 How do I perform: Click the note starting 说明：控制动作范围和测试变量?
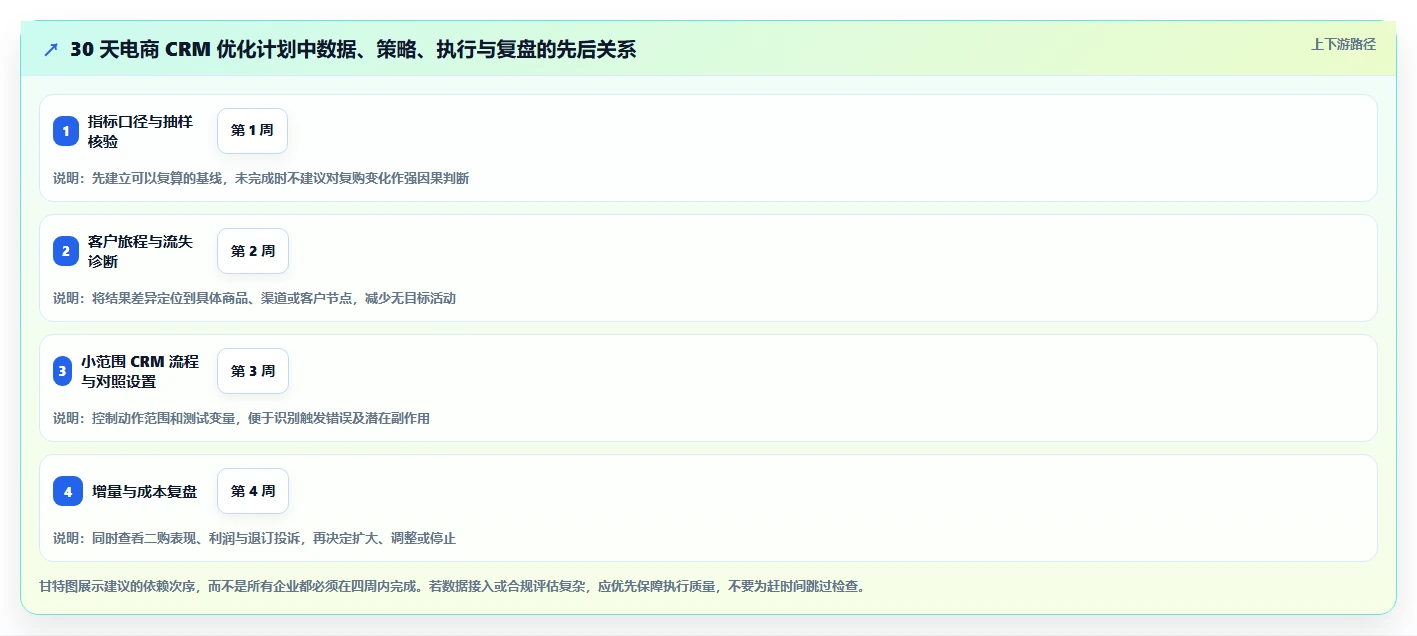coord(241,418)
